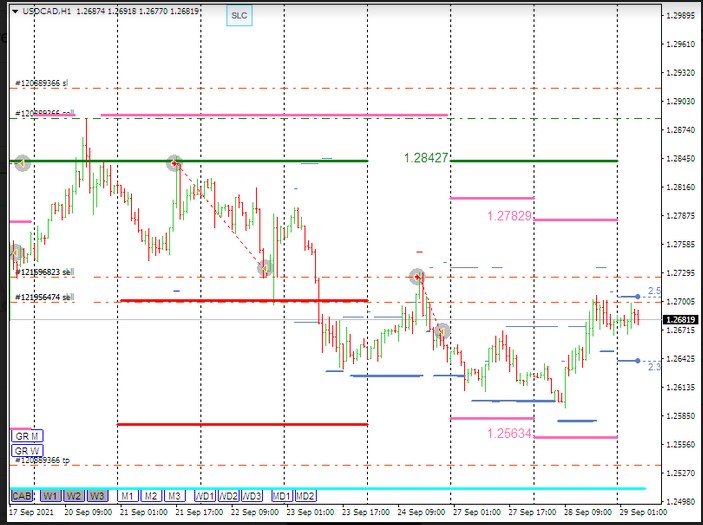Select the gray circle marker at the 22 Sep swing low

tap(264, 268)
